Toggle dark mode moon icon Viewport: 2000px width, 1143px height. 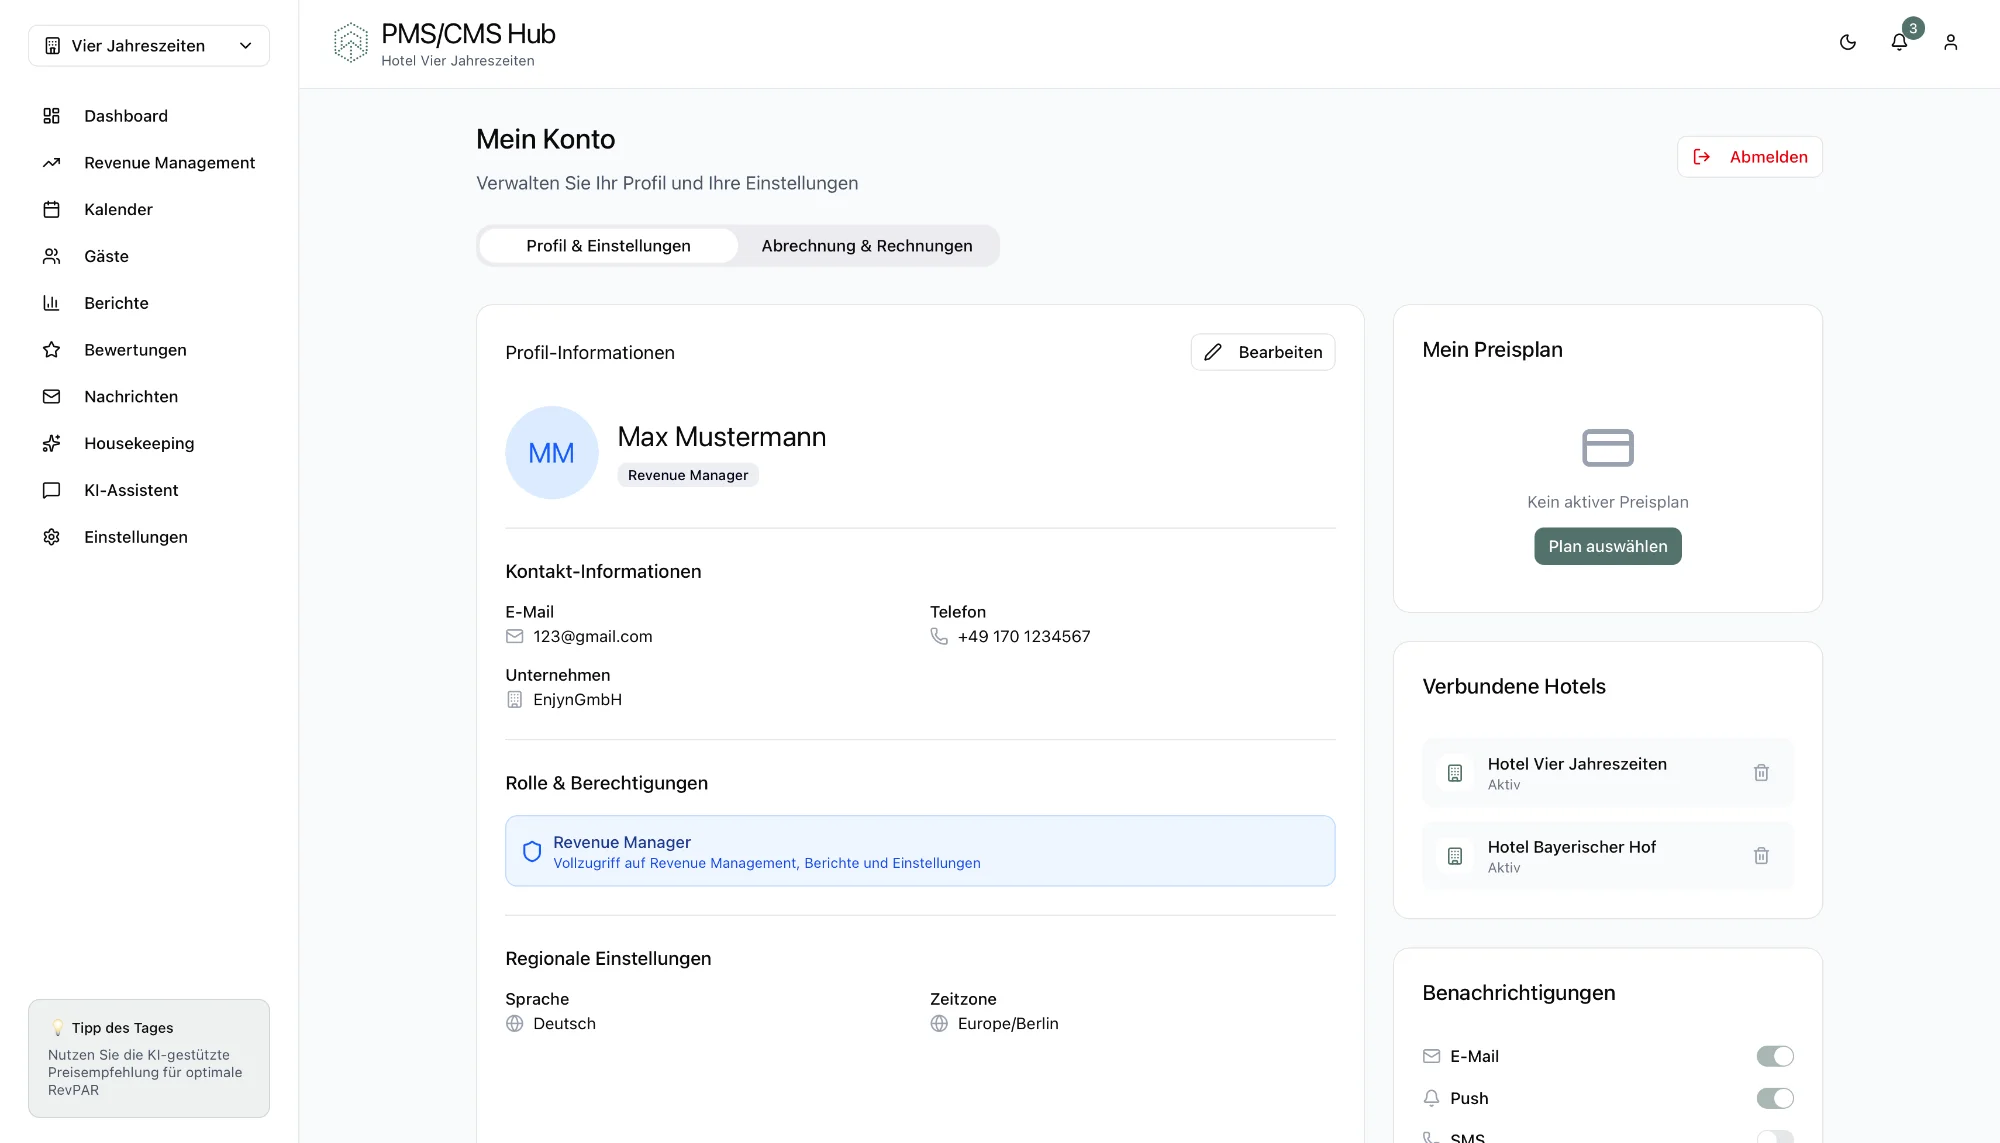pos(1847,43)
